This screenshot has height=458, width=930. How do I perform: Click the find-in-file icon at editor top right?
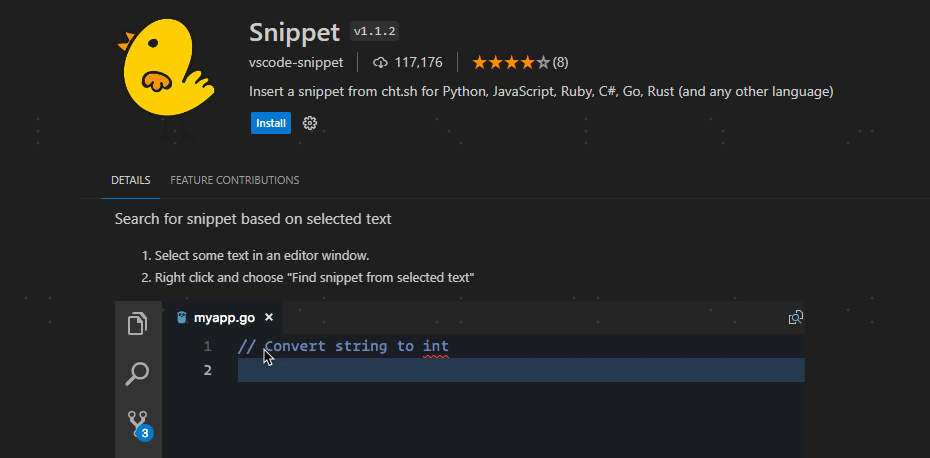coord(795,317)
